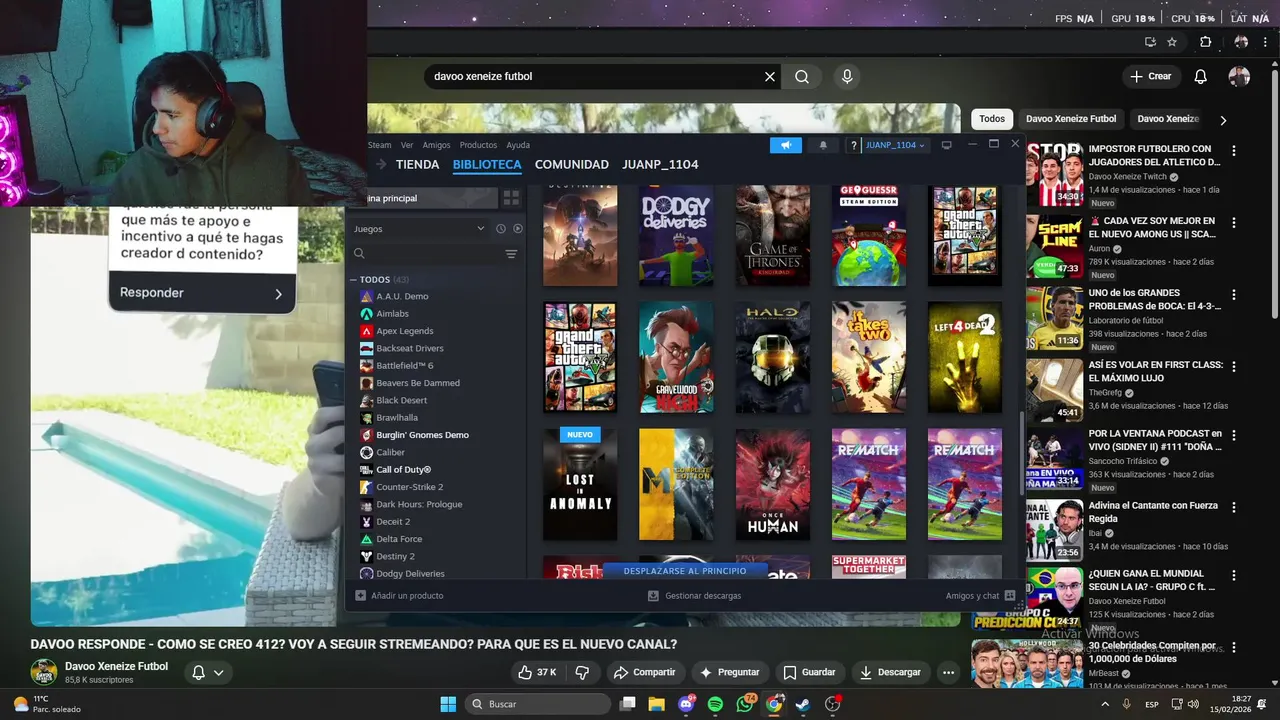Click the Steam help question mark icon
Image resolution: width=1280 pixels, height=720 pixels.
[853, 145]
